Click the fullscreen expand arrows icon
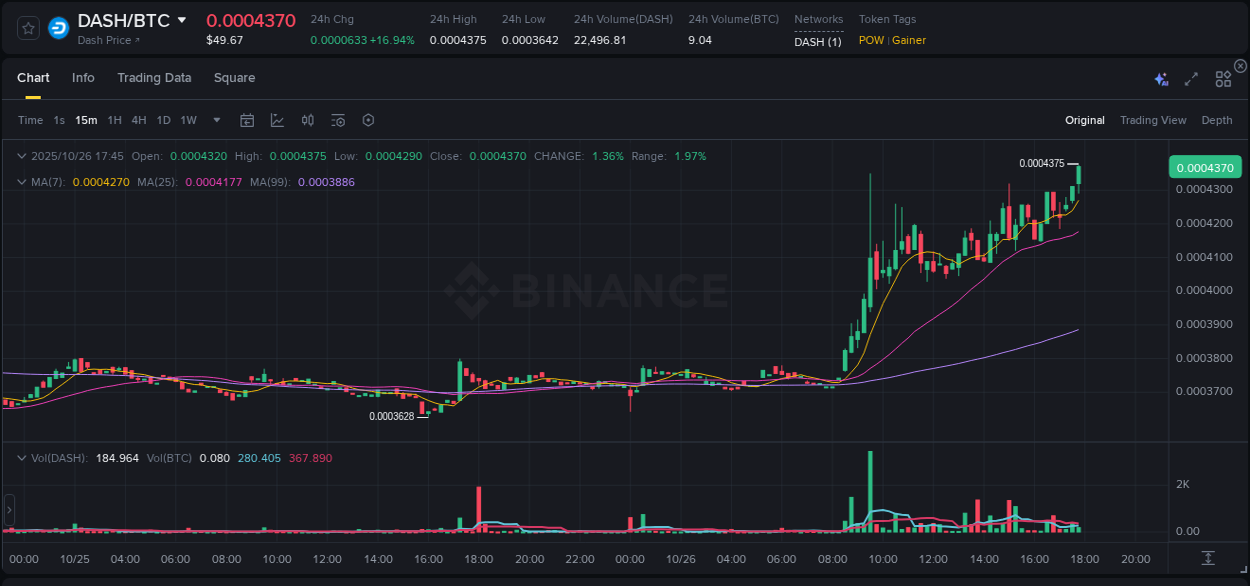 [1191, 78]
